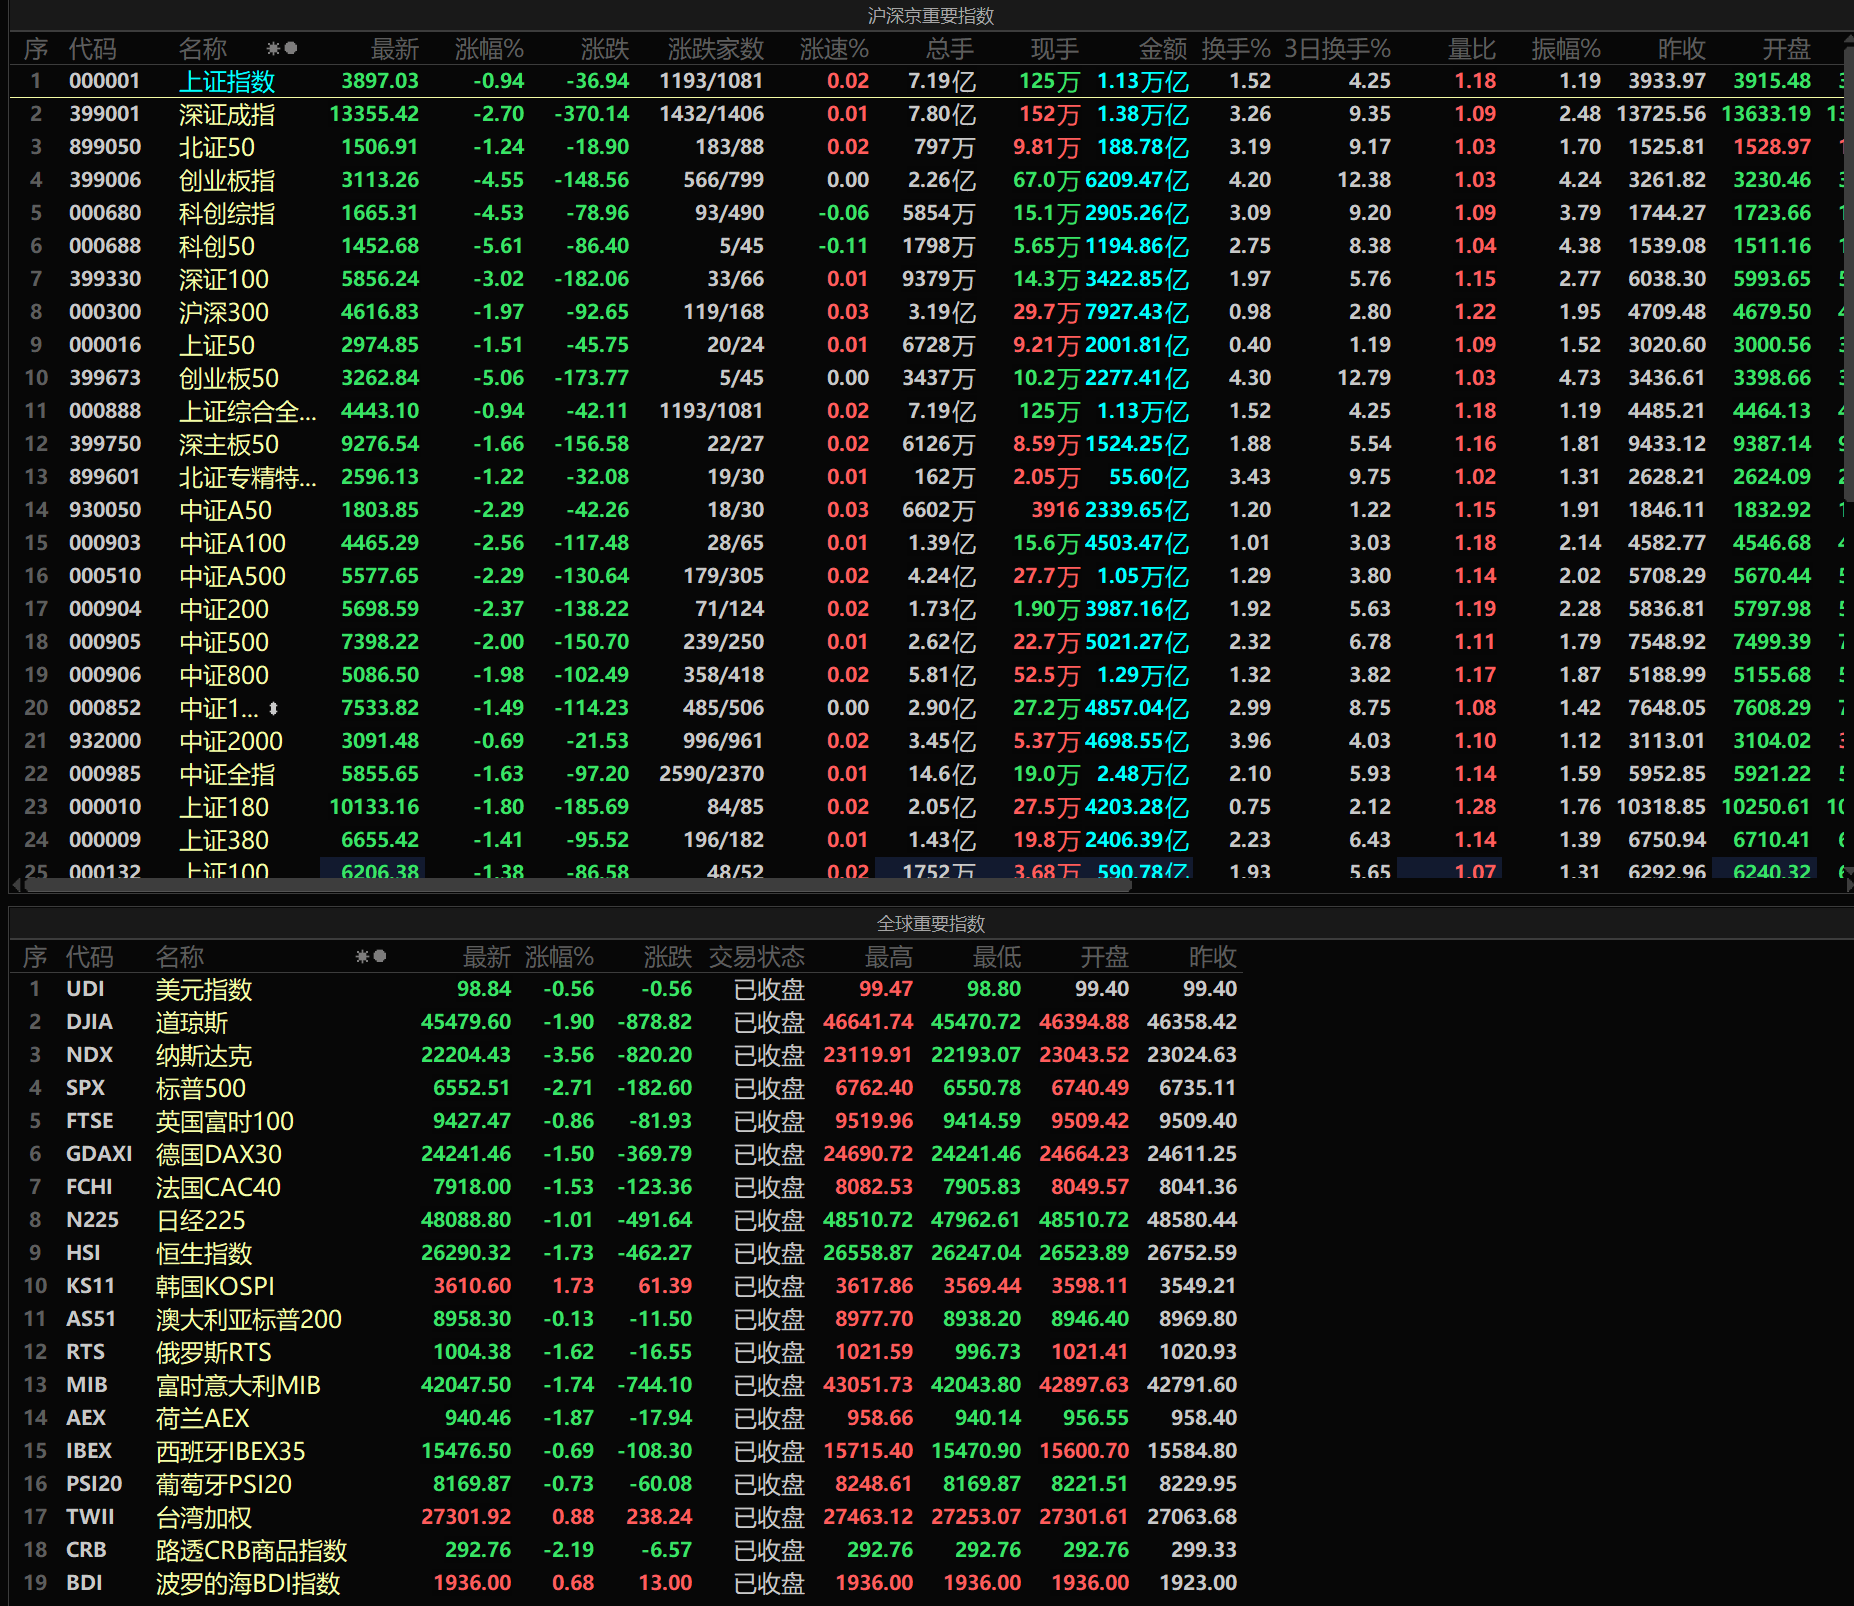Viewport: 1854px width, 1606px height.
Task: Select the 沪深京重要指数 panel title
Action: 930,16
